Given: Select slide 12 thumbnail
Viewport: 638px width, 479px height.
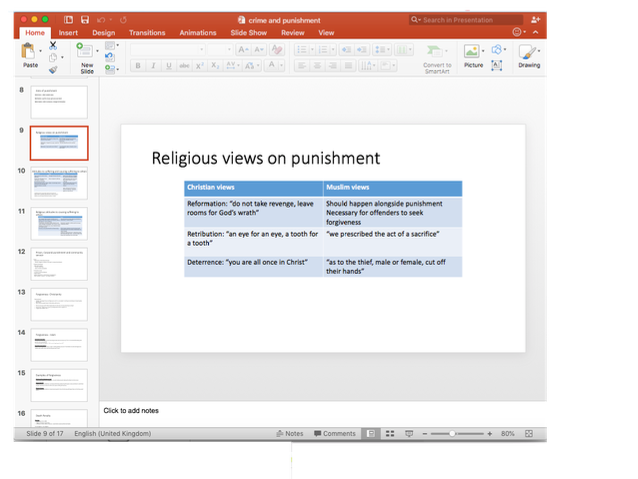Looking at the screenshot, I should click(x=60, y=264).
